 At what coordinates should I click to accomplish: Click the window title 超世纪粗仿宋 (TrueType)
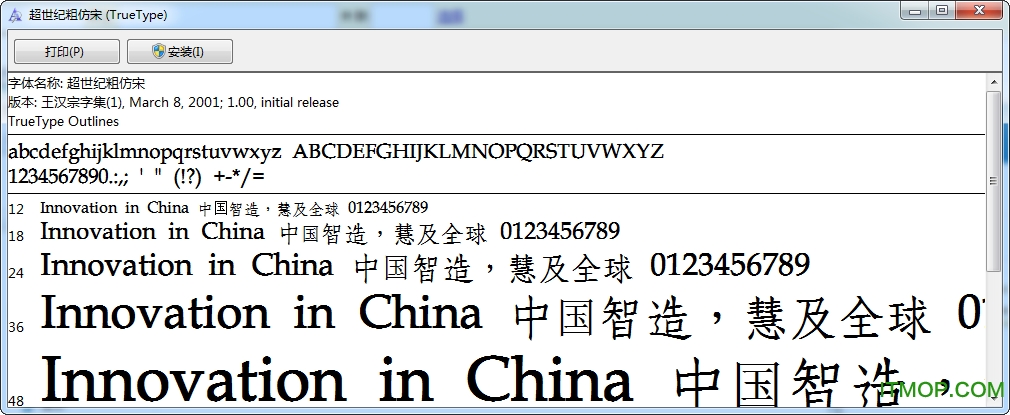coord(98,15)
